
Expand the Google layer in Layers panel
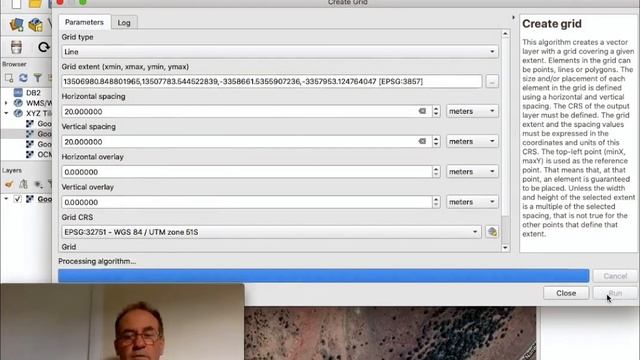(x=6, y=199)
